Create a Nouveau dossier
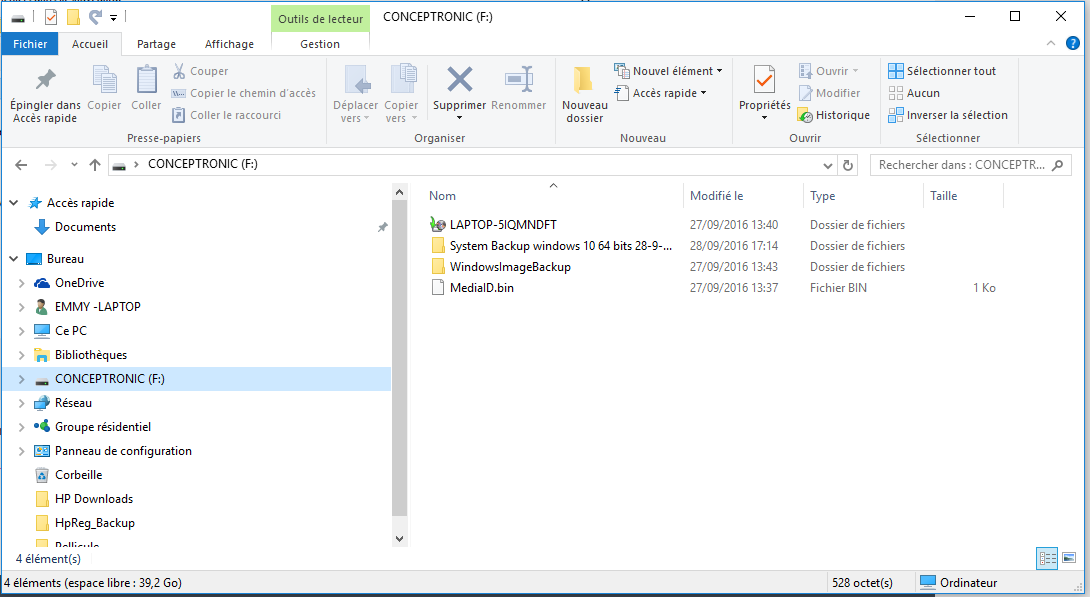The image size is (1090, 597). (x=585, y=95)
